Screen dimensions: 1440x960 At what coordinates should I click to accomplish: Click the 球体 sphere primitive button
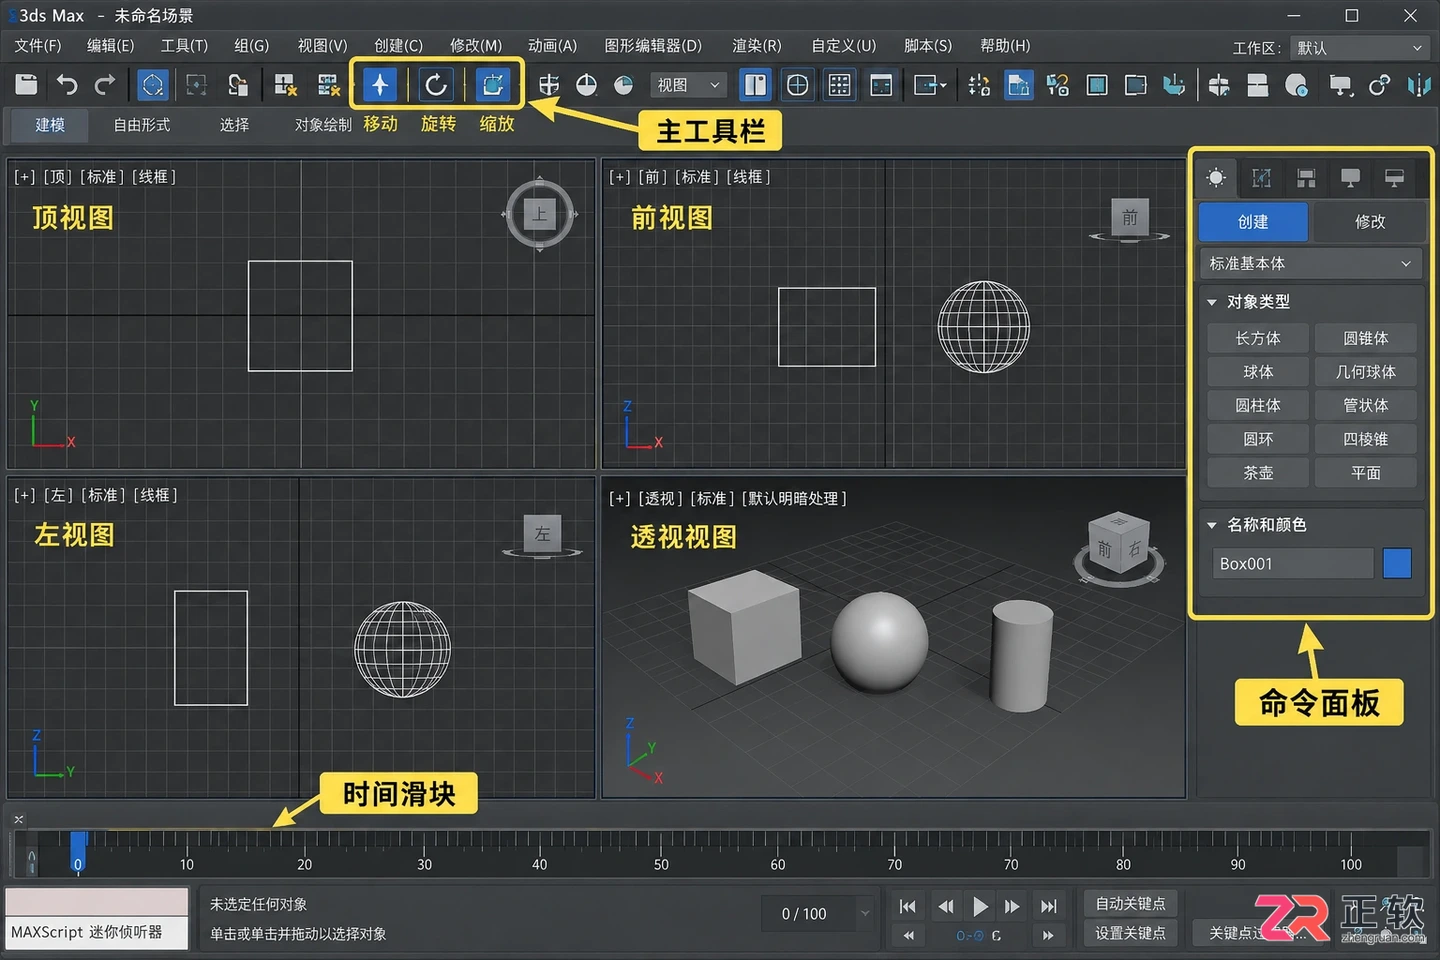point(1258,372)
